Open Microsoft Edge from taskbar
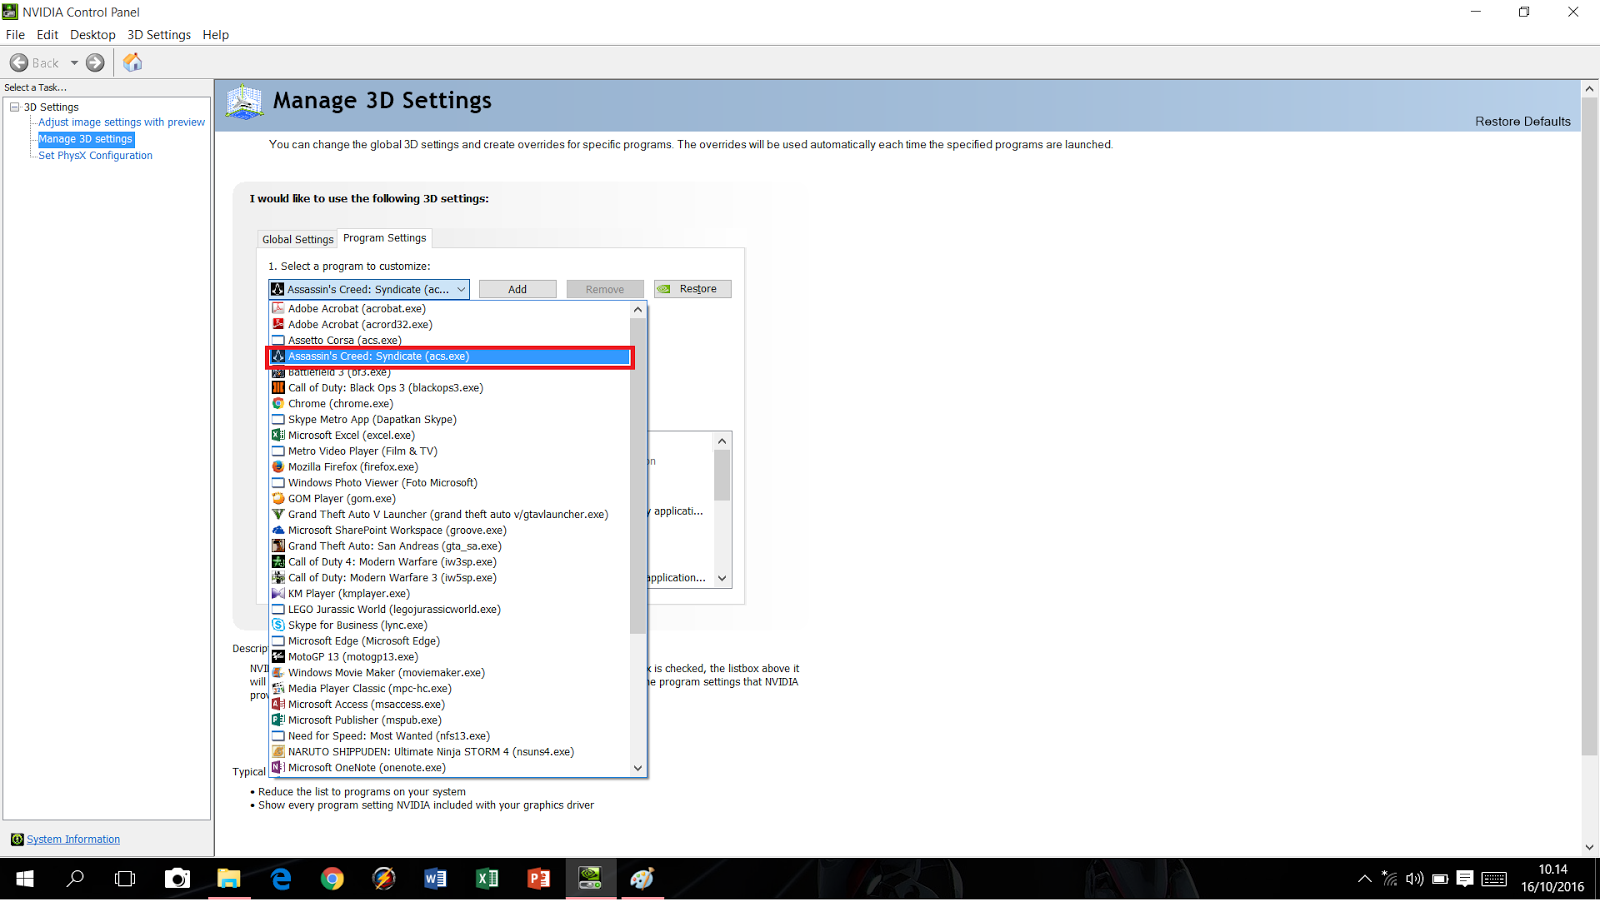1600x902 pixels. coord(281,879)
